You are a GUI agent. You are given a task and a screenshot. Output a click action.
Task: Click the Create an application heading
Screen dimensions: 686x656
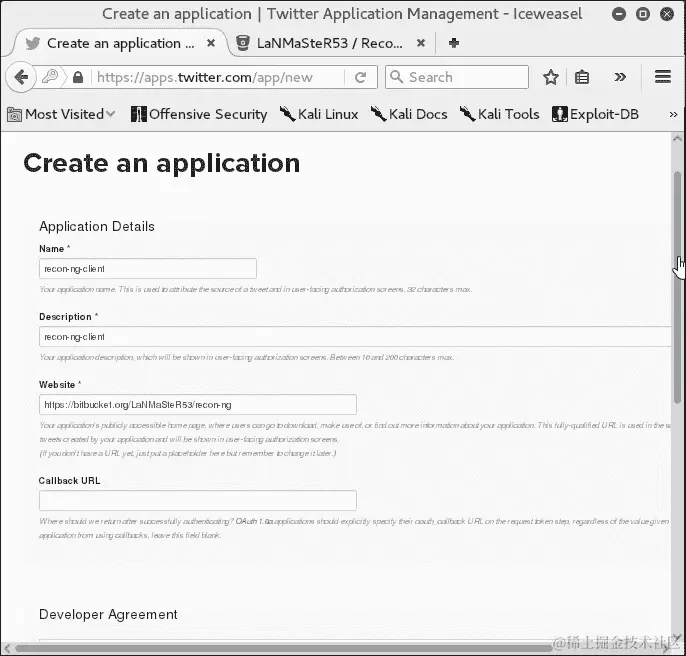pos(162,163)
